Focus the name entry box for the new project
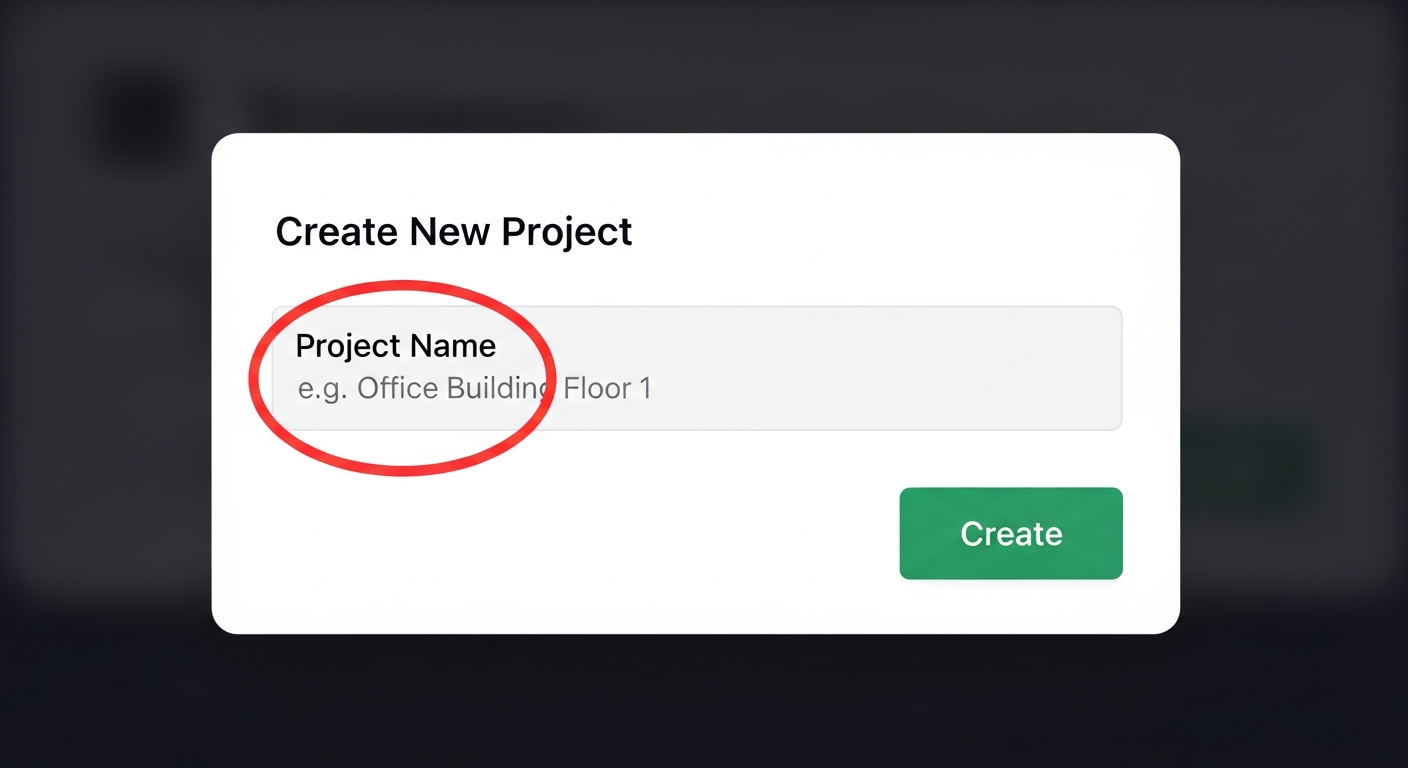The image size is (1408, 768). pos(697,368)
